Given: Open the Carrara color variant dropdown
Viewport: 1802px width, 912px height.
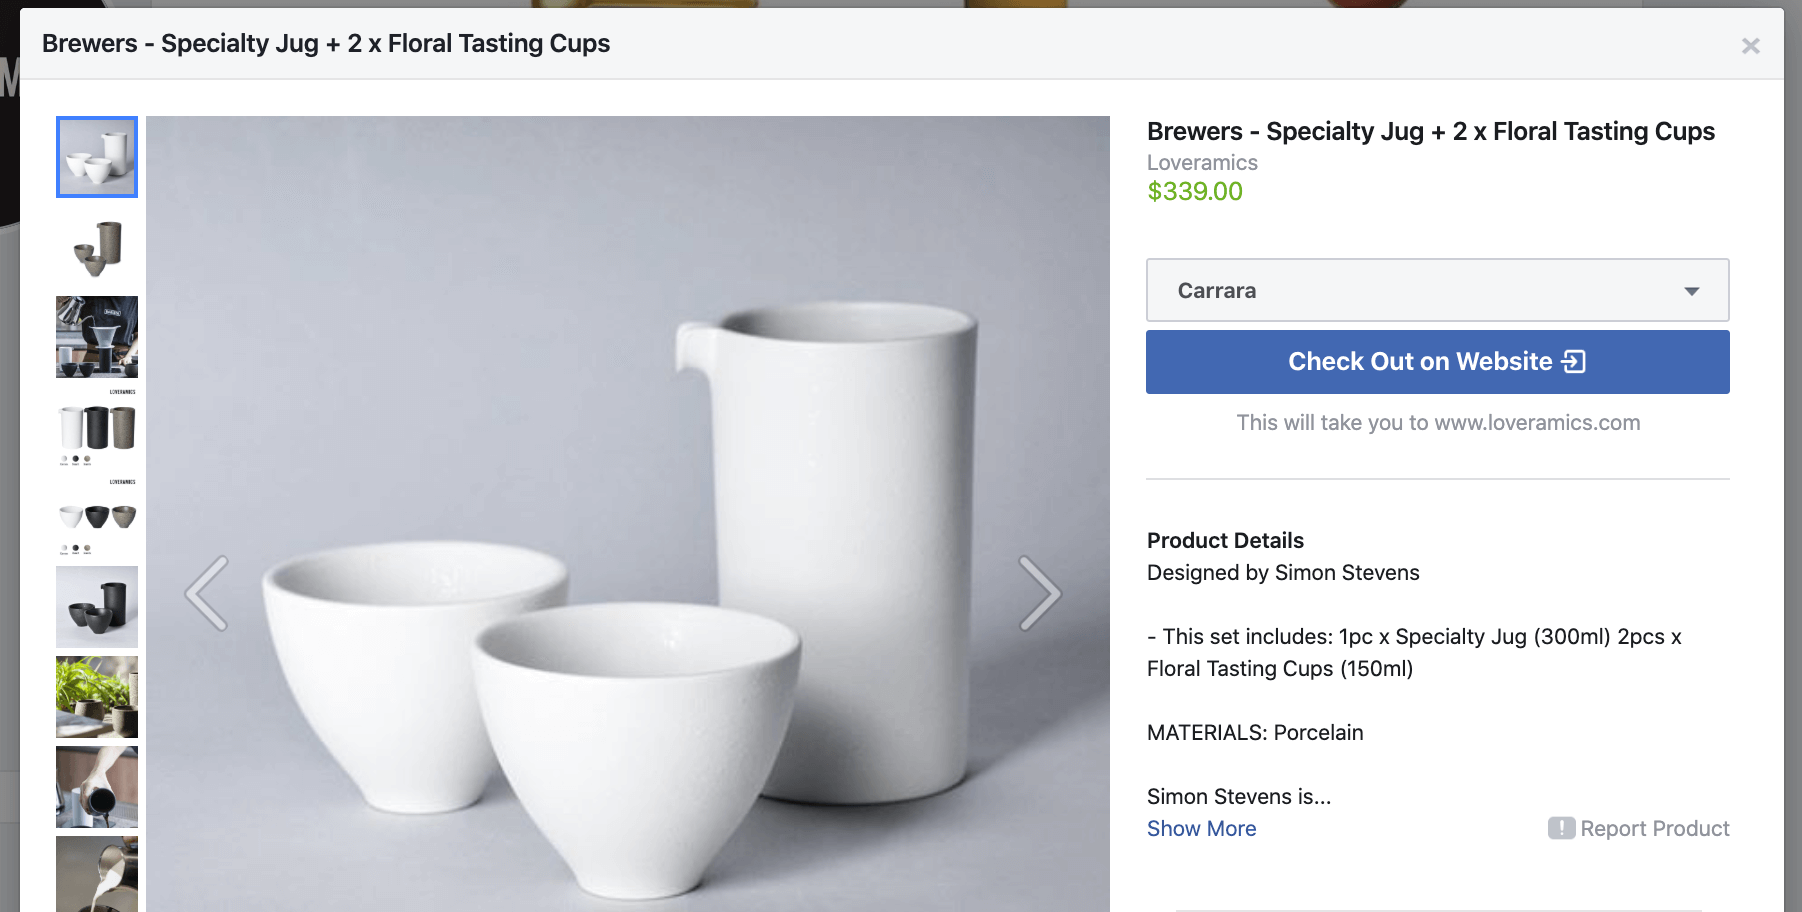Looking at the screenshot, I should coord(1437,290).
